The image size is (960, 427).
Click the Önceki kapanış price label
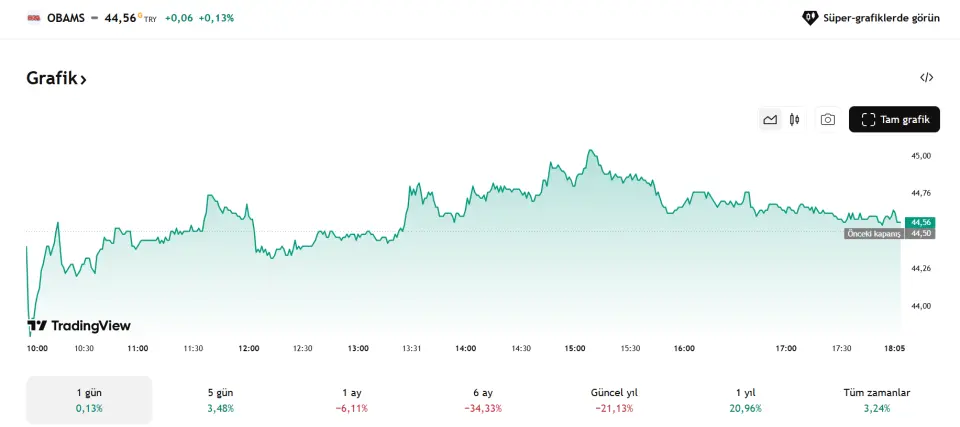pyautogui.click(x=874, y=233)
